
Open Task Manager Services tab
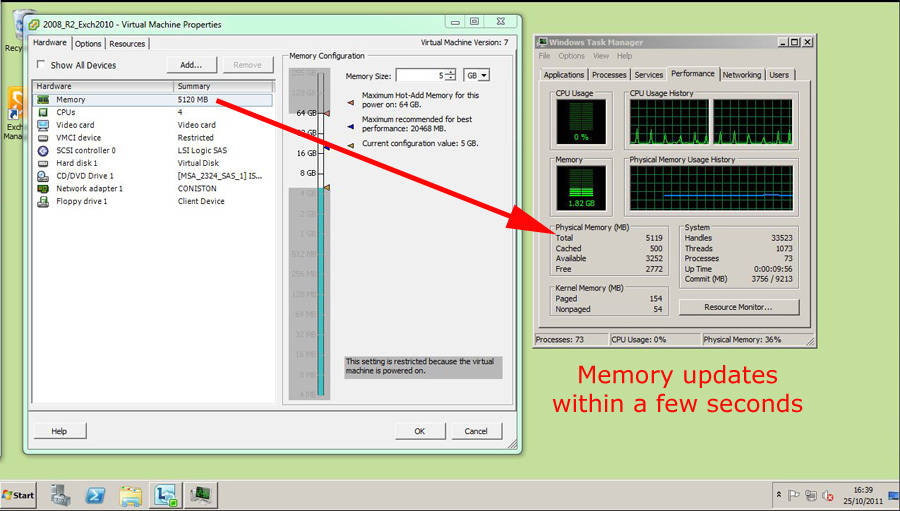pyautogui.click(x=649, y=75)
